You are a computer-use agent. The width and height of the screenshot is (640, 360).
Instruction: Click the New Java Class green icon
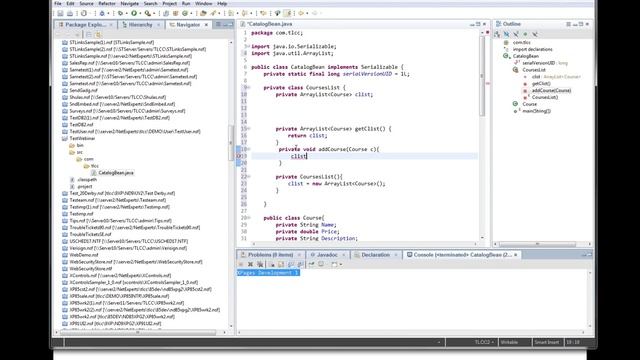tap(185, 13)
